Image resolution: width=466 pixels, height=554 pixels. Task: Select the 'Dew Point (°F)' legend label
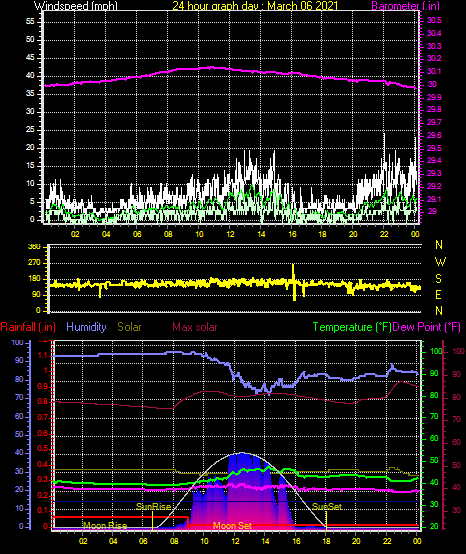[427, 327]
